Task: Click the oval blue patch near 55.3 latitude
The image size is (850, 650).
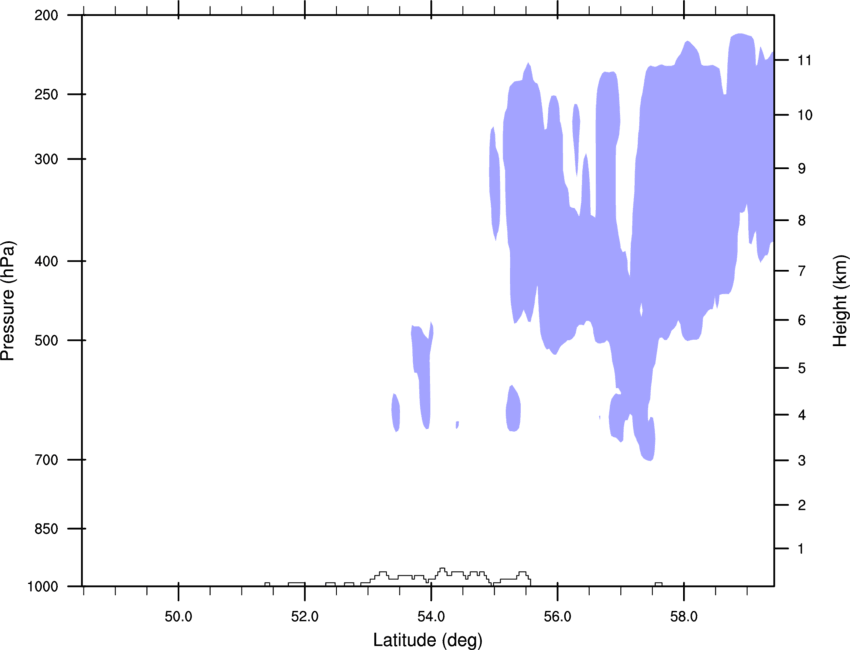Action: pos(513,409)
